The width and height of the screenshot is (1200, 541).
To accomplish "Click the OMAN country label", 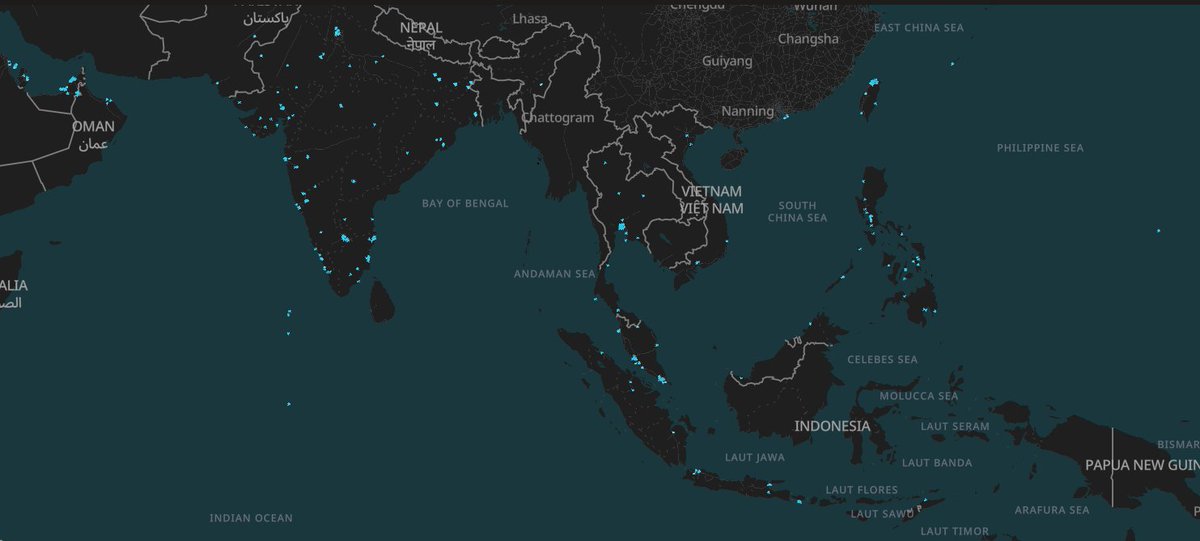I will (x=93, y=134).
